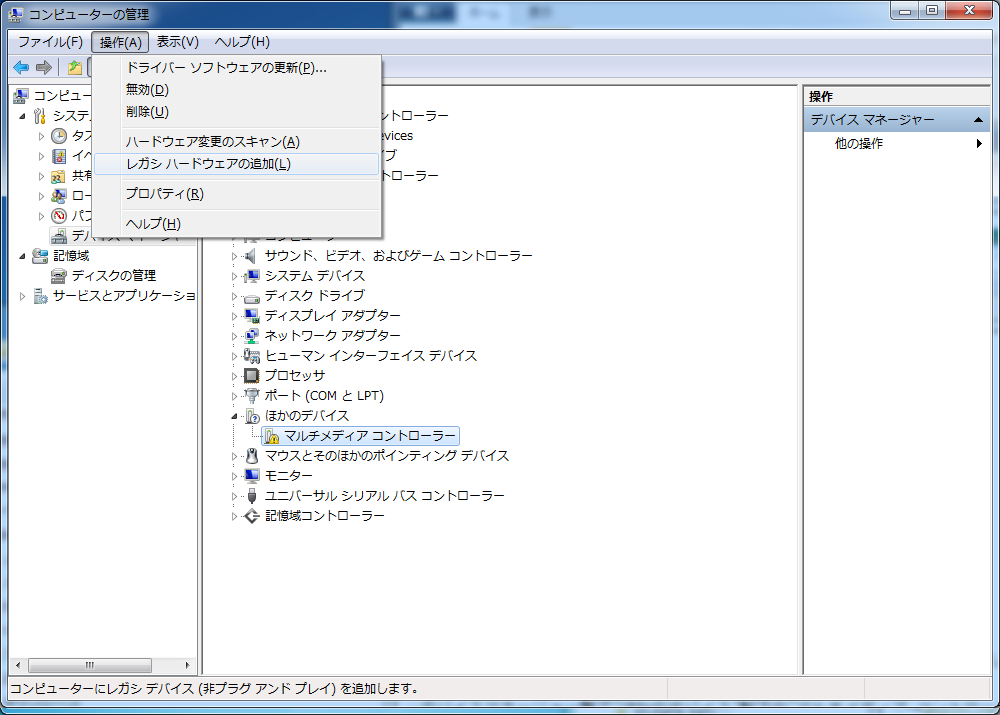The height and width of the screenshot is (715, 1000).
Task: Click the warning icon on マルチメディア コントローラー
Action: click(x=272, y=435)
